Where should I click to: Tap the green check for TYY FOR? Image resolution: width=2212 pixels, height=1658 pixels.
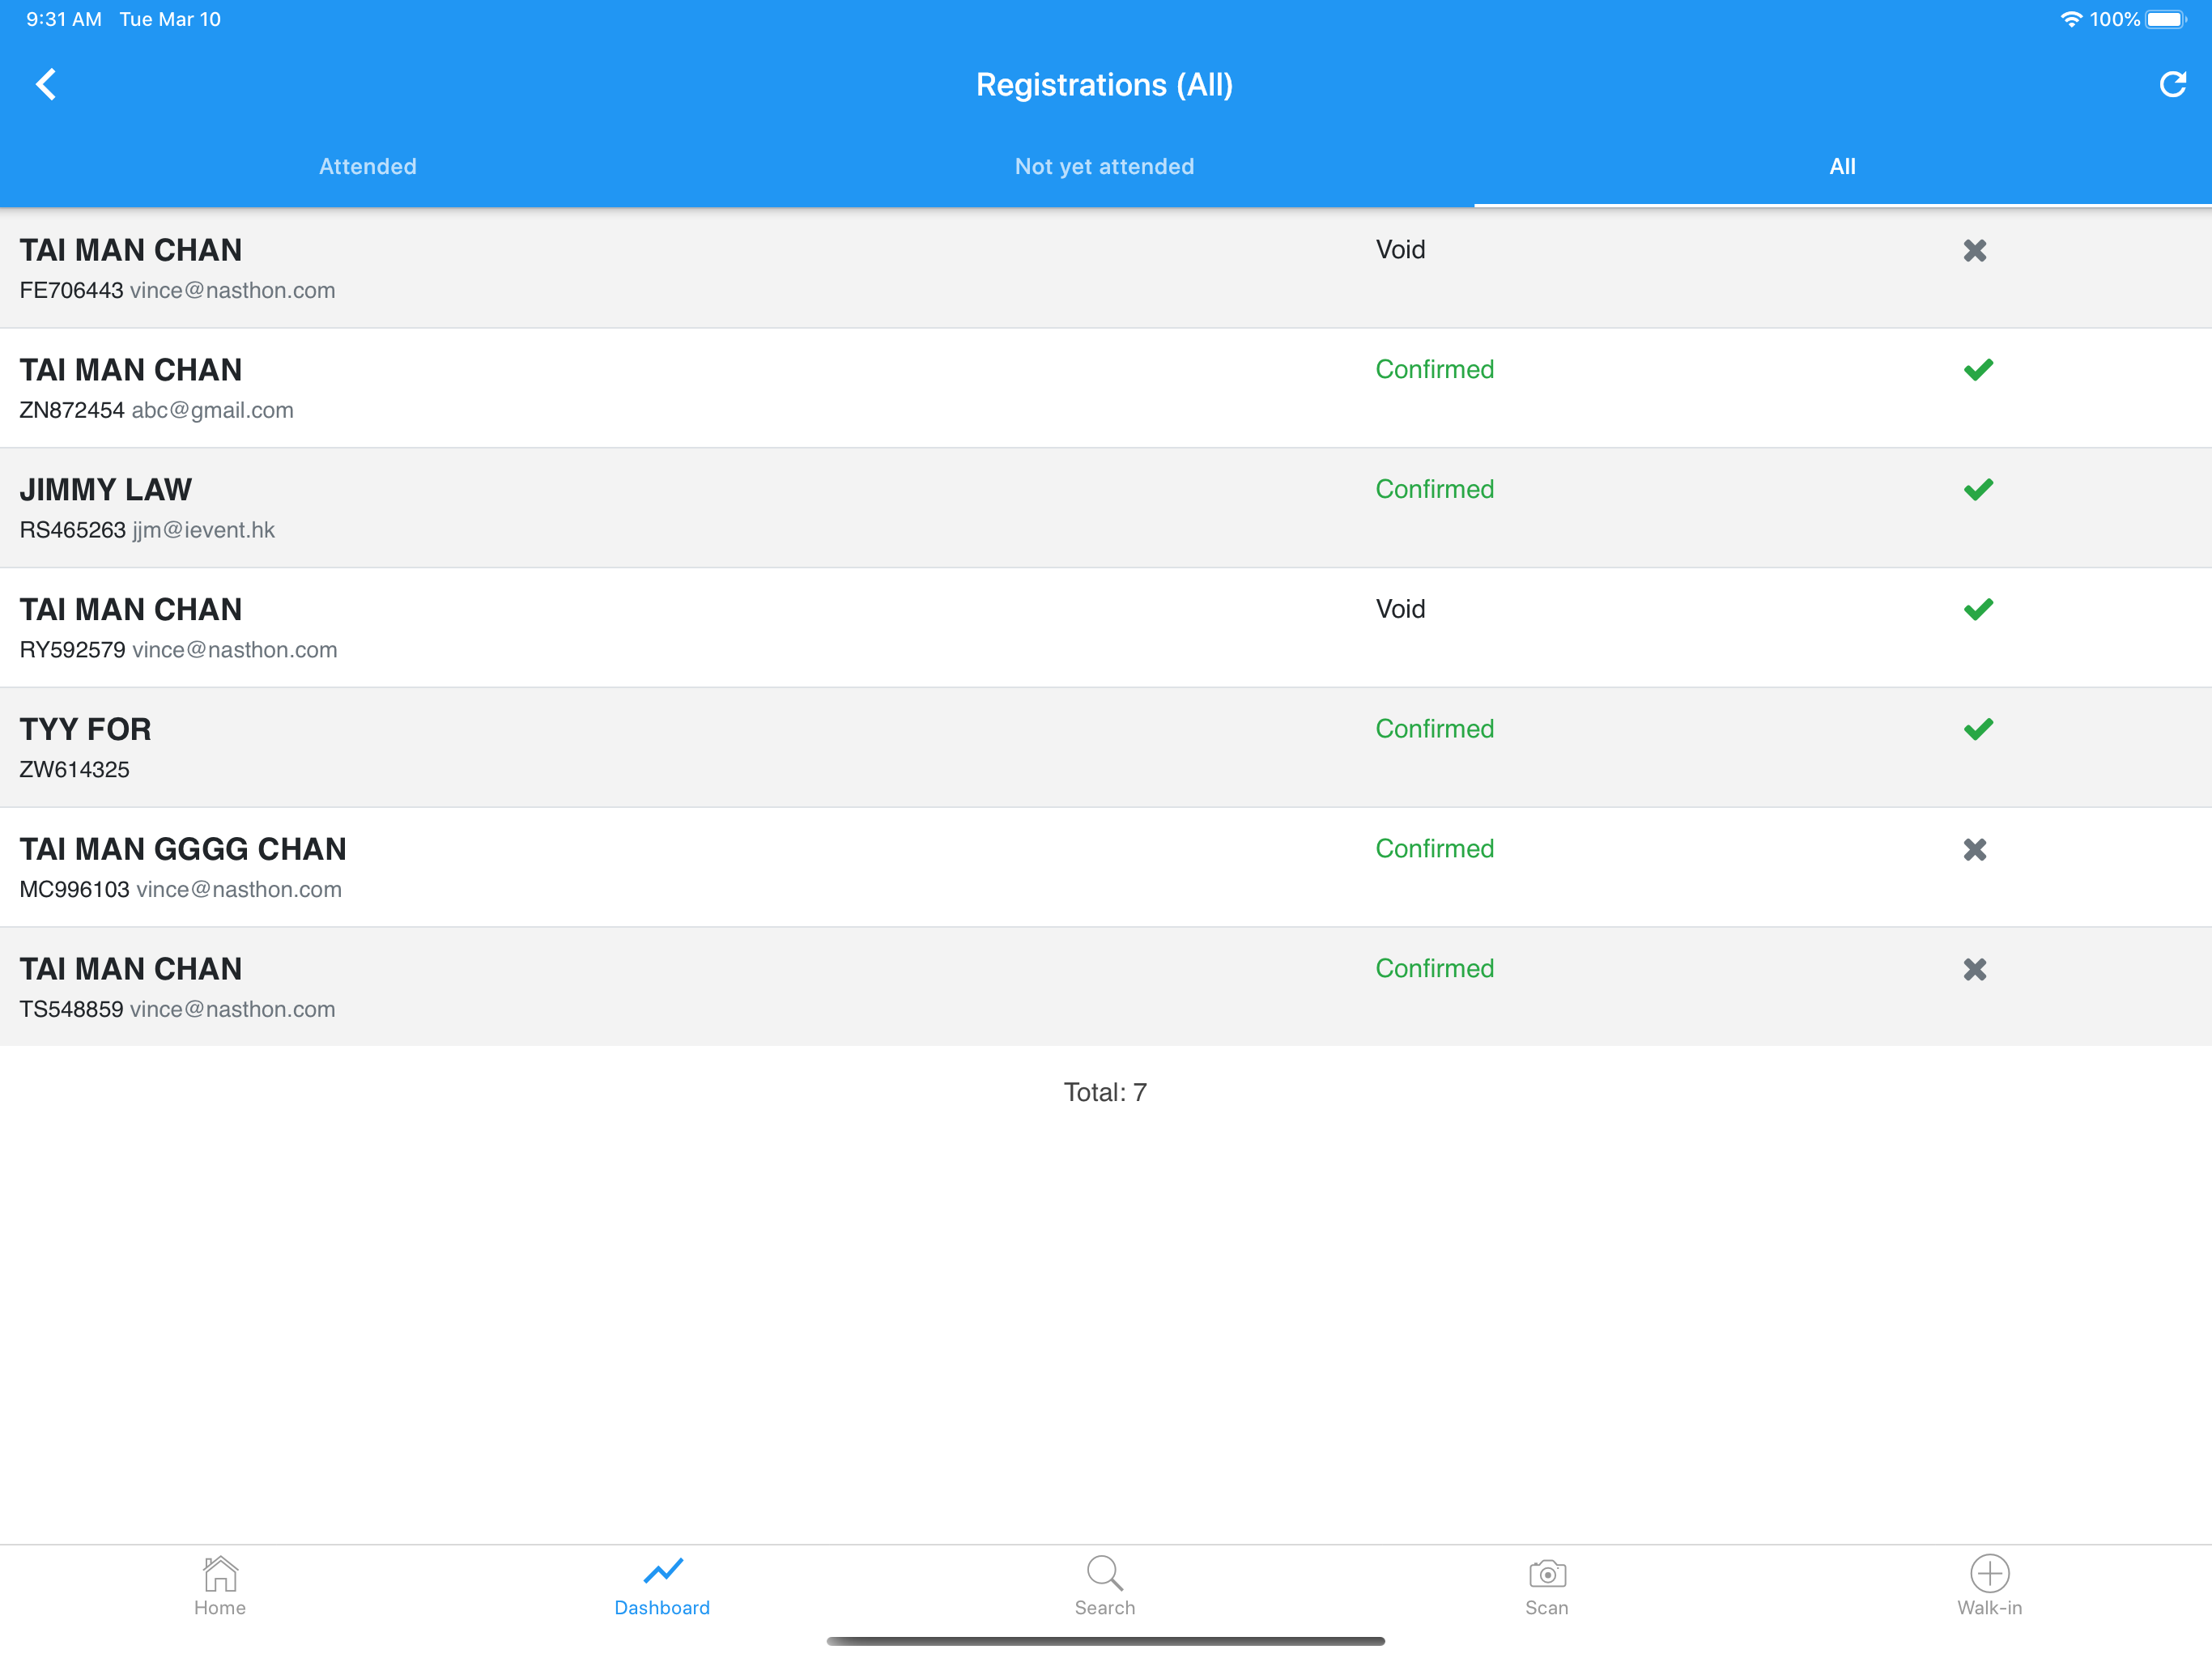[1978, 729]
